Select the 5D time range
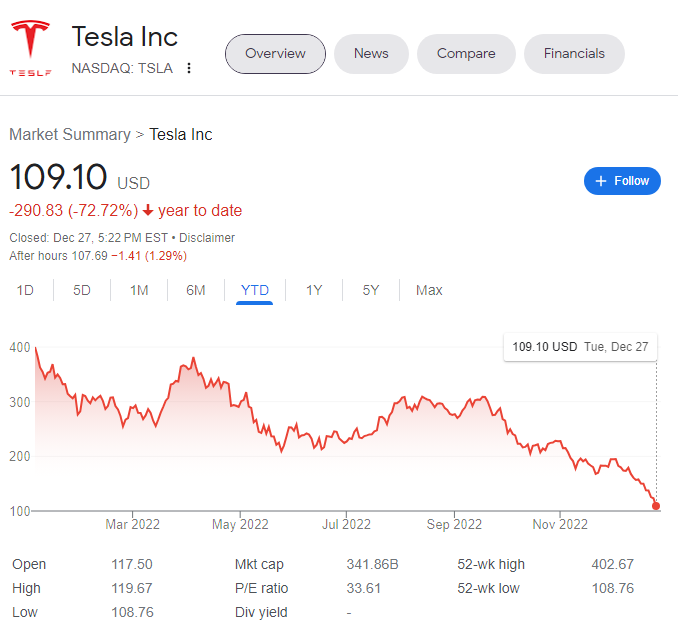The image size is (678, 639). coord(82,290)
